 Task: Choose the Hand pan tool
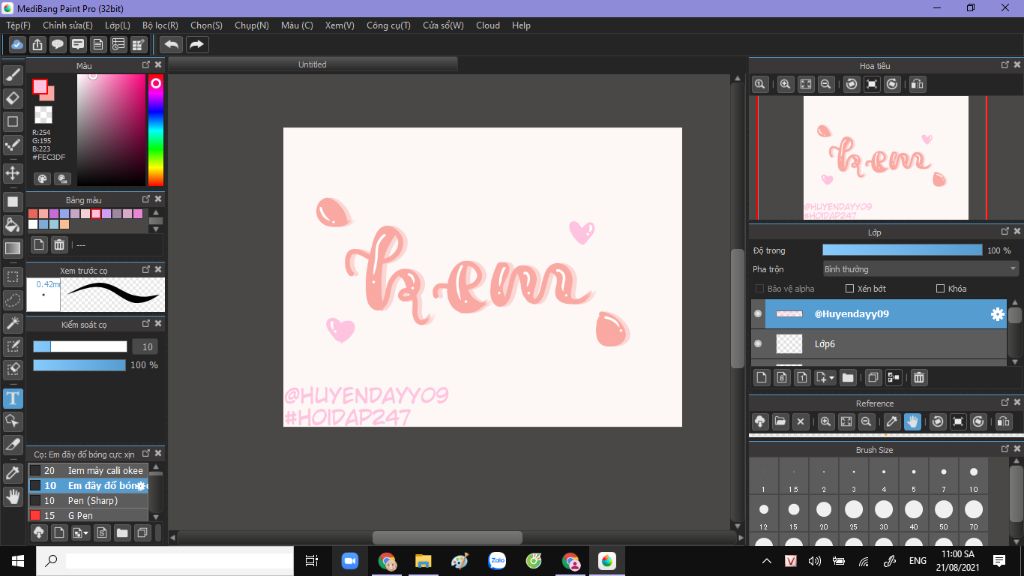pyautogui.click(x=13, y=496)
